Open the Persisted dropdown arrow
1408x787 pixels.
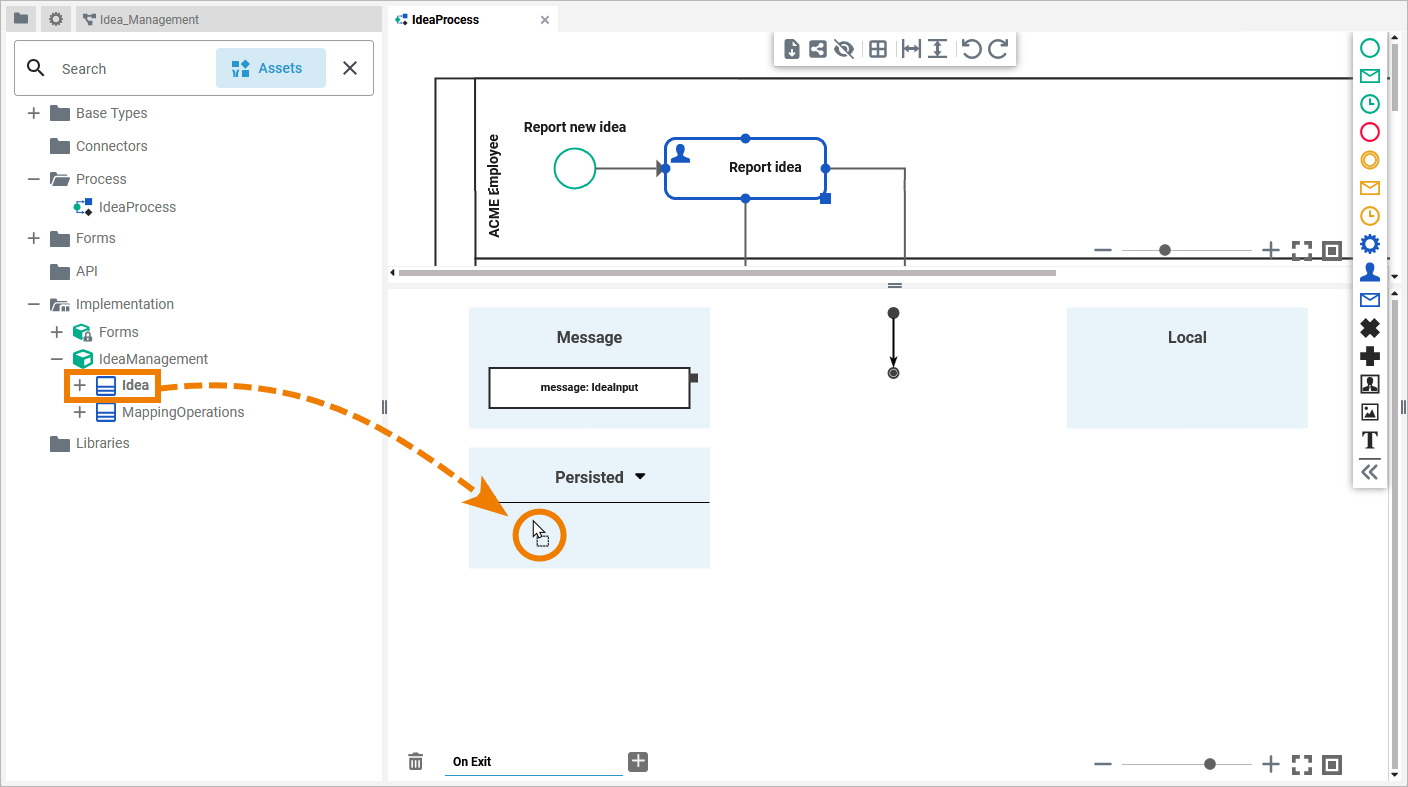[640, 477]
